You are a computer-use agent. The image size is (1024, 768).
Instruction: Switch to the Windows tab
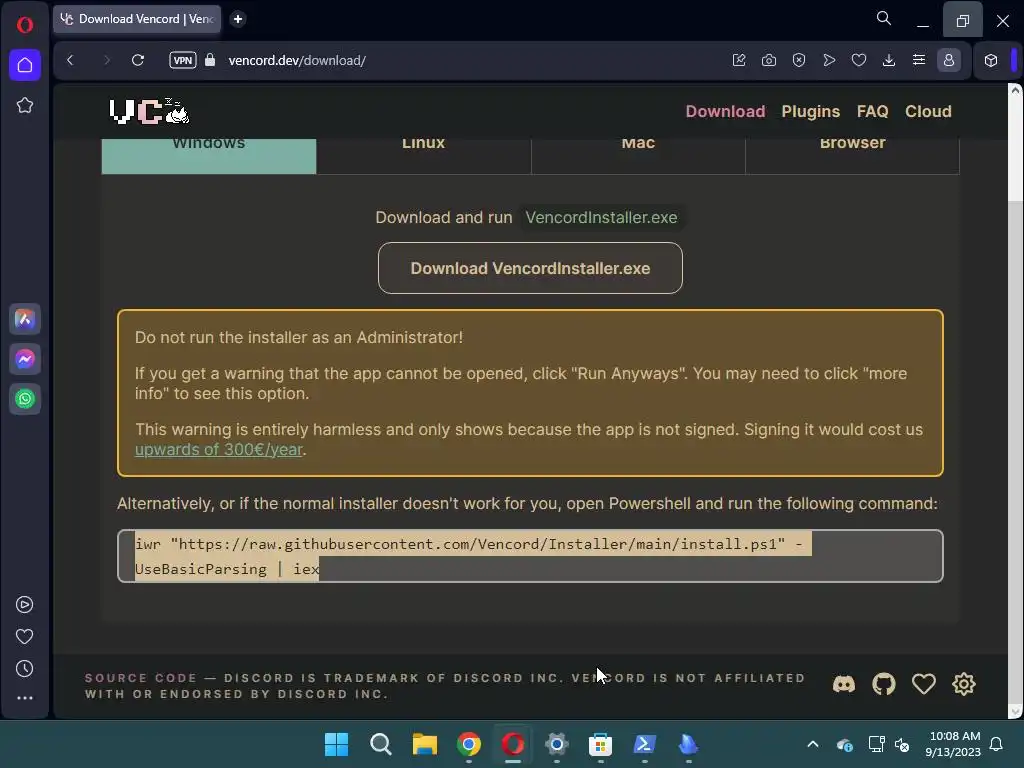tap(209, 155)
